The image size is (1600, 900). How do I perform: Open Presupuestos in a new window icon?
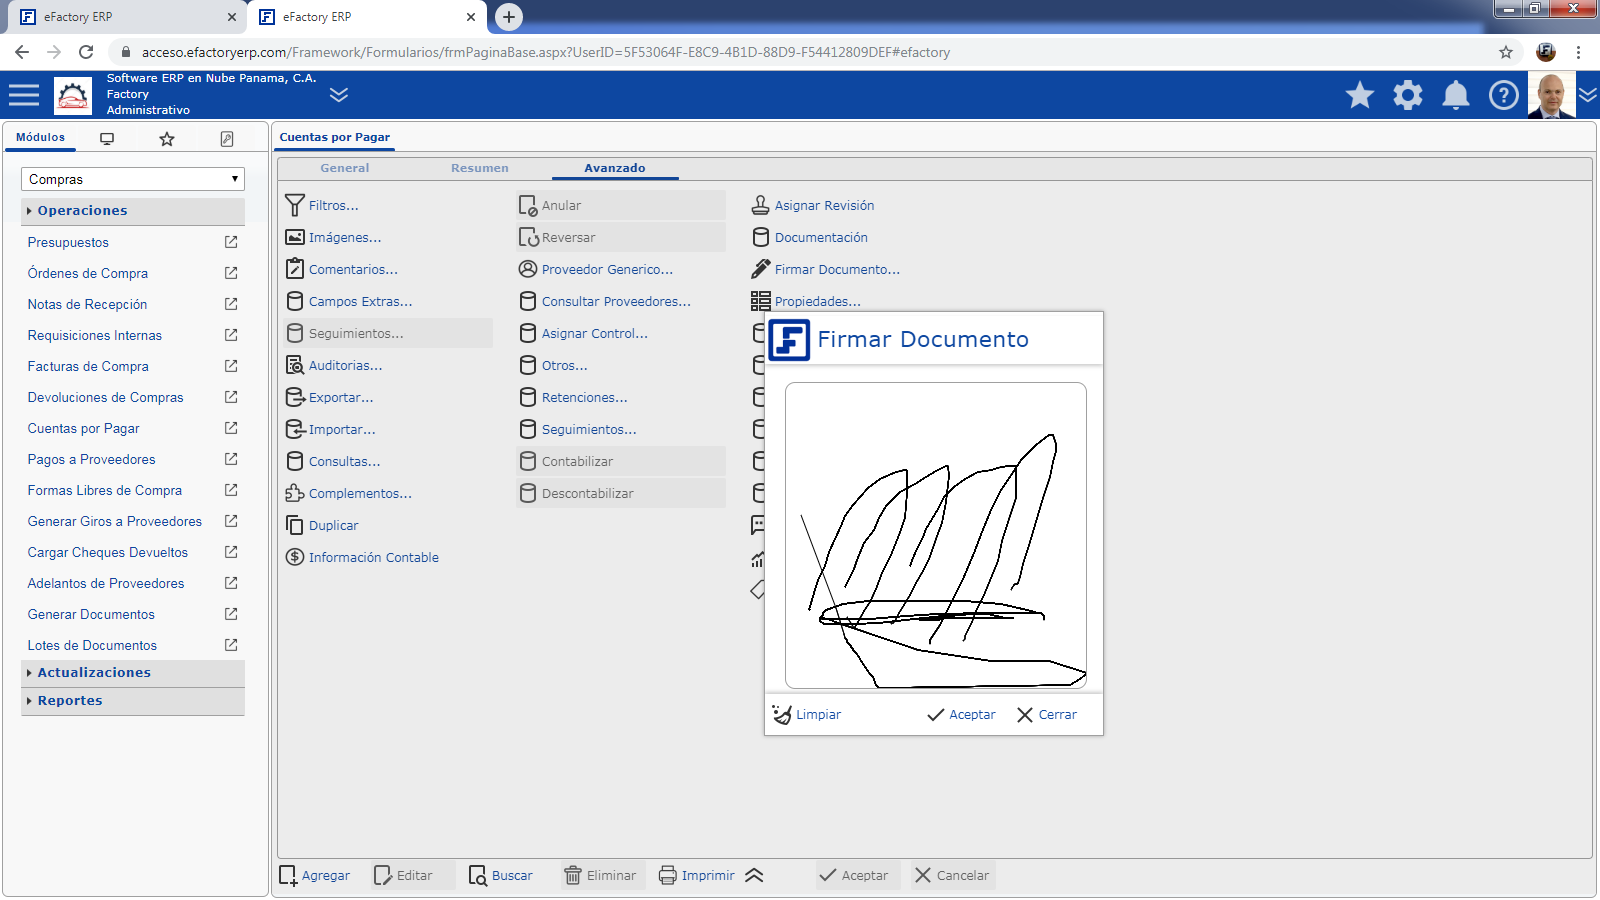(x=231, y=242)
